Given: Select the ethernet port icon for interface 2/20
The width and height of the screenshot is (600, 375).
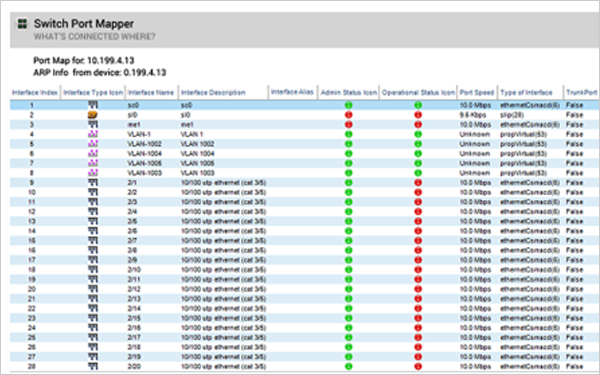Looking at the screenshot, I should point(93,366).
